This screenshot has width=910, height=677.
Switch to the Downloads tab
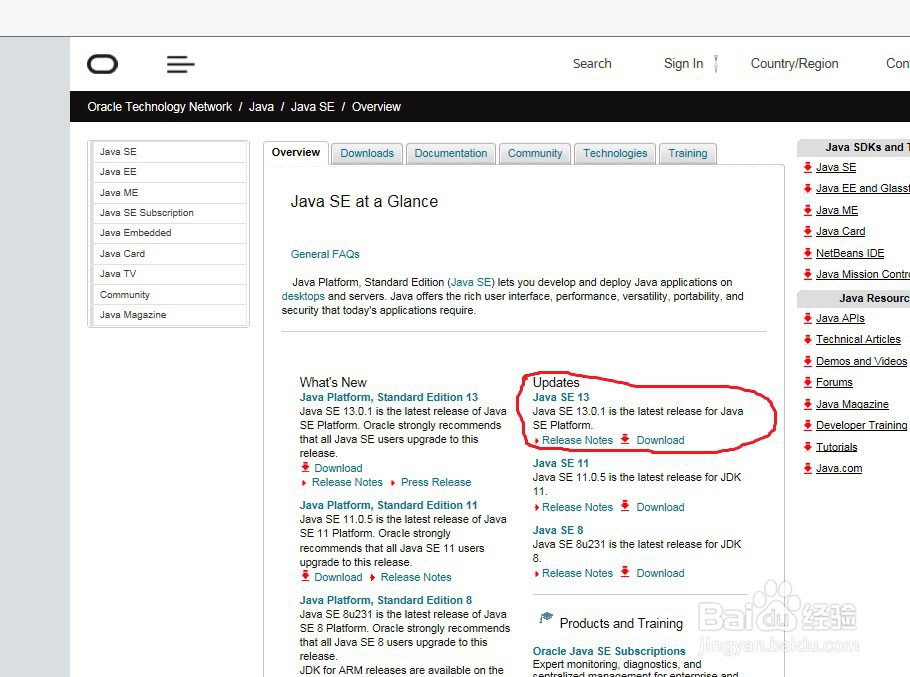(x=367, y=153)
